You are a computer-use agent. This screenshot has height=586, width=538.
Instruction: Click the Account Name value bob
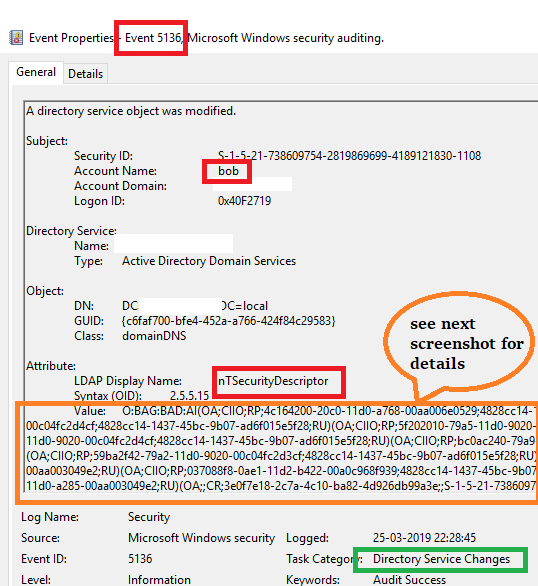click(228, 171)
